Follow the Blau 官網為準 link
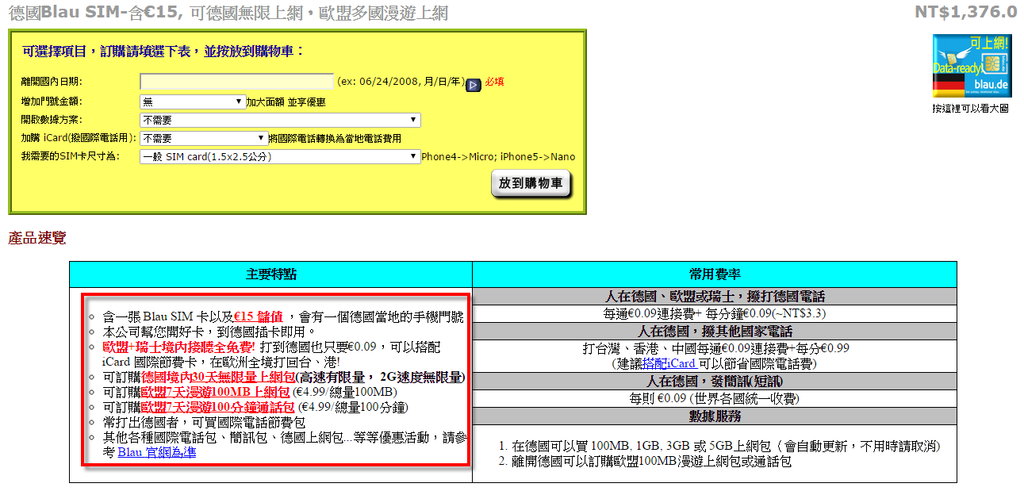This screenshot has height=491, width=1024. point(156,452)
